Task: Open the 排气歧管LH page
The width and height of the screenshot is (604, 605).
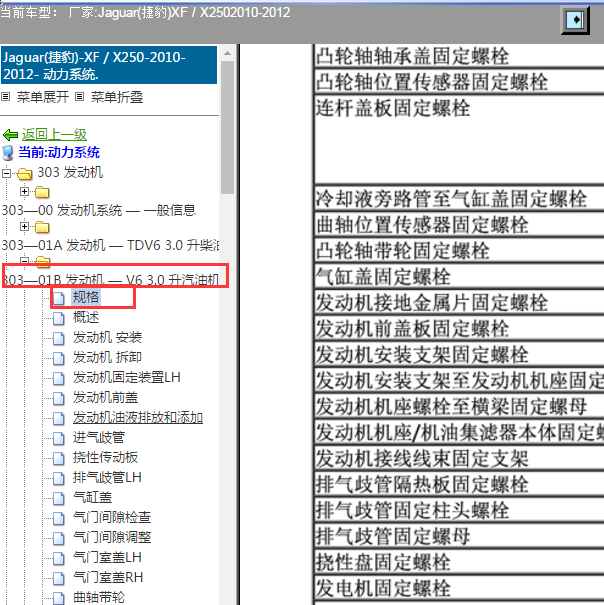Action: [x=107, y=477]
